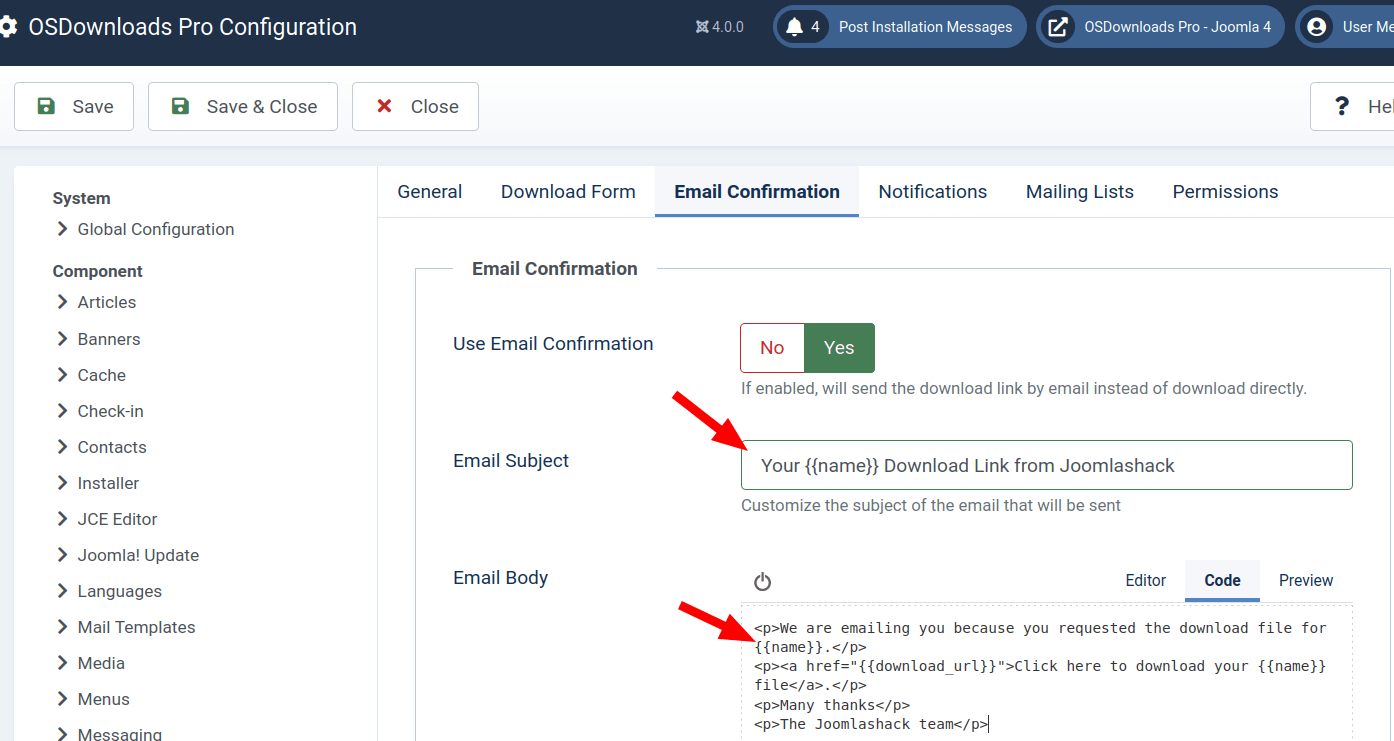Click the gear icon beside OSDownloads Pro Configuration
The height and width of the screenshot is (741, 1394).
[x=8, y=27]
